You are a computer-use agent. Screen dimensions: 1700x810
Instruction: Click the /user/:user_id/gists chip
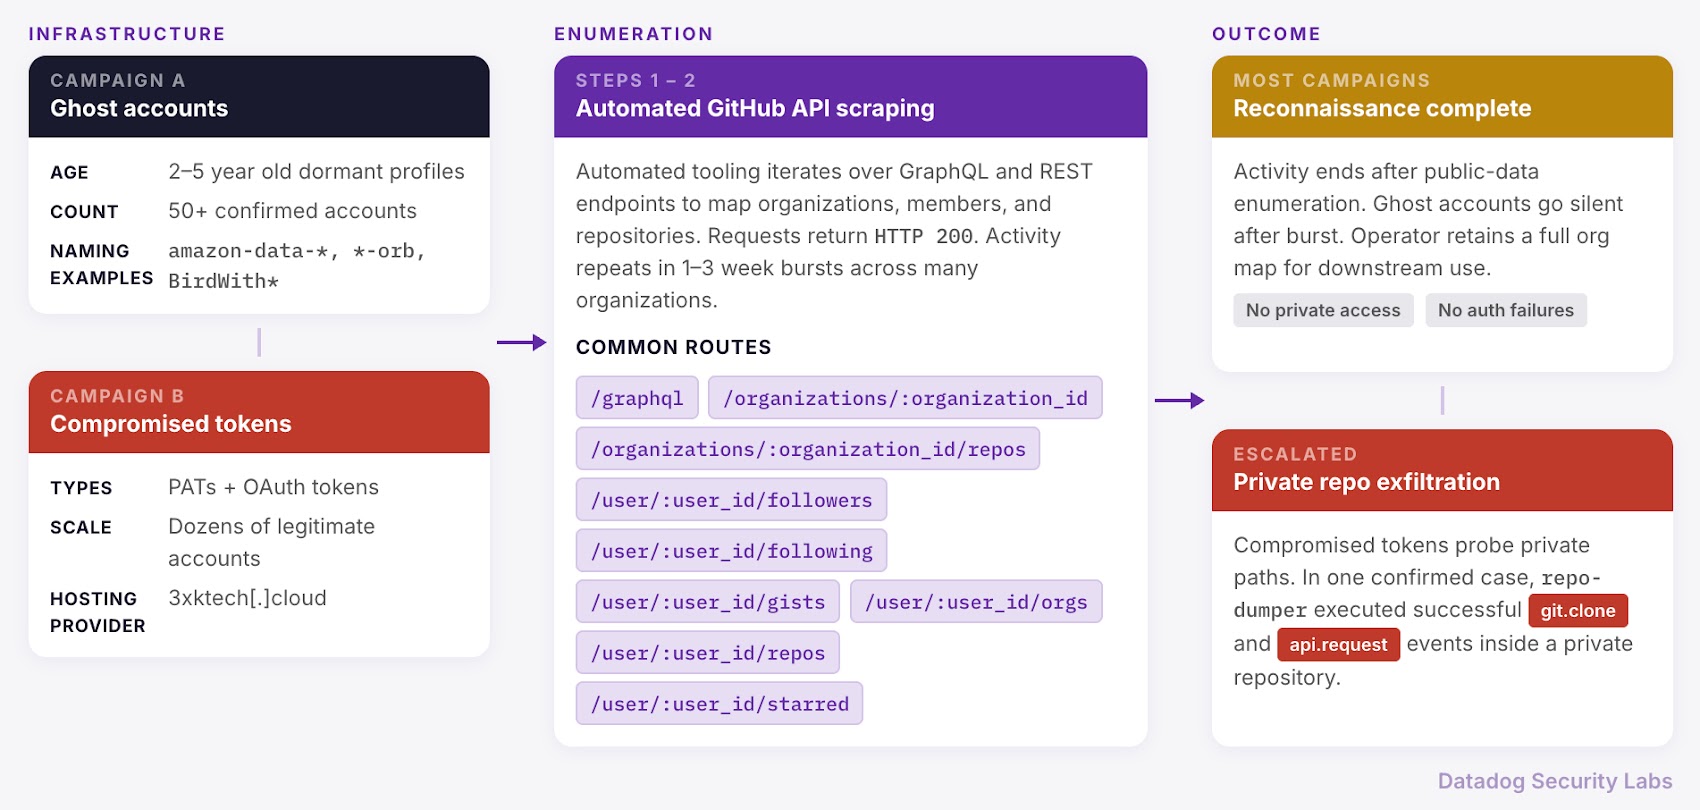click(708, 602)
